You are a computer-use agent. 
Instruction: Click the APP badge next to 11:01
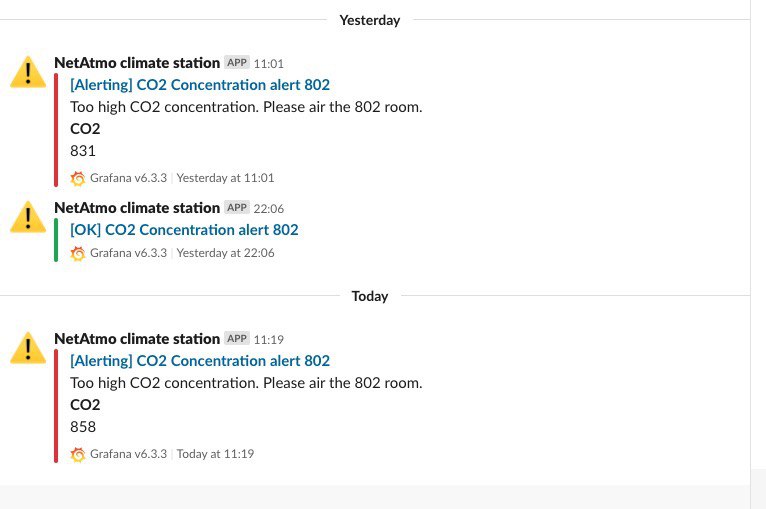(237, 63)
